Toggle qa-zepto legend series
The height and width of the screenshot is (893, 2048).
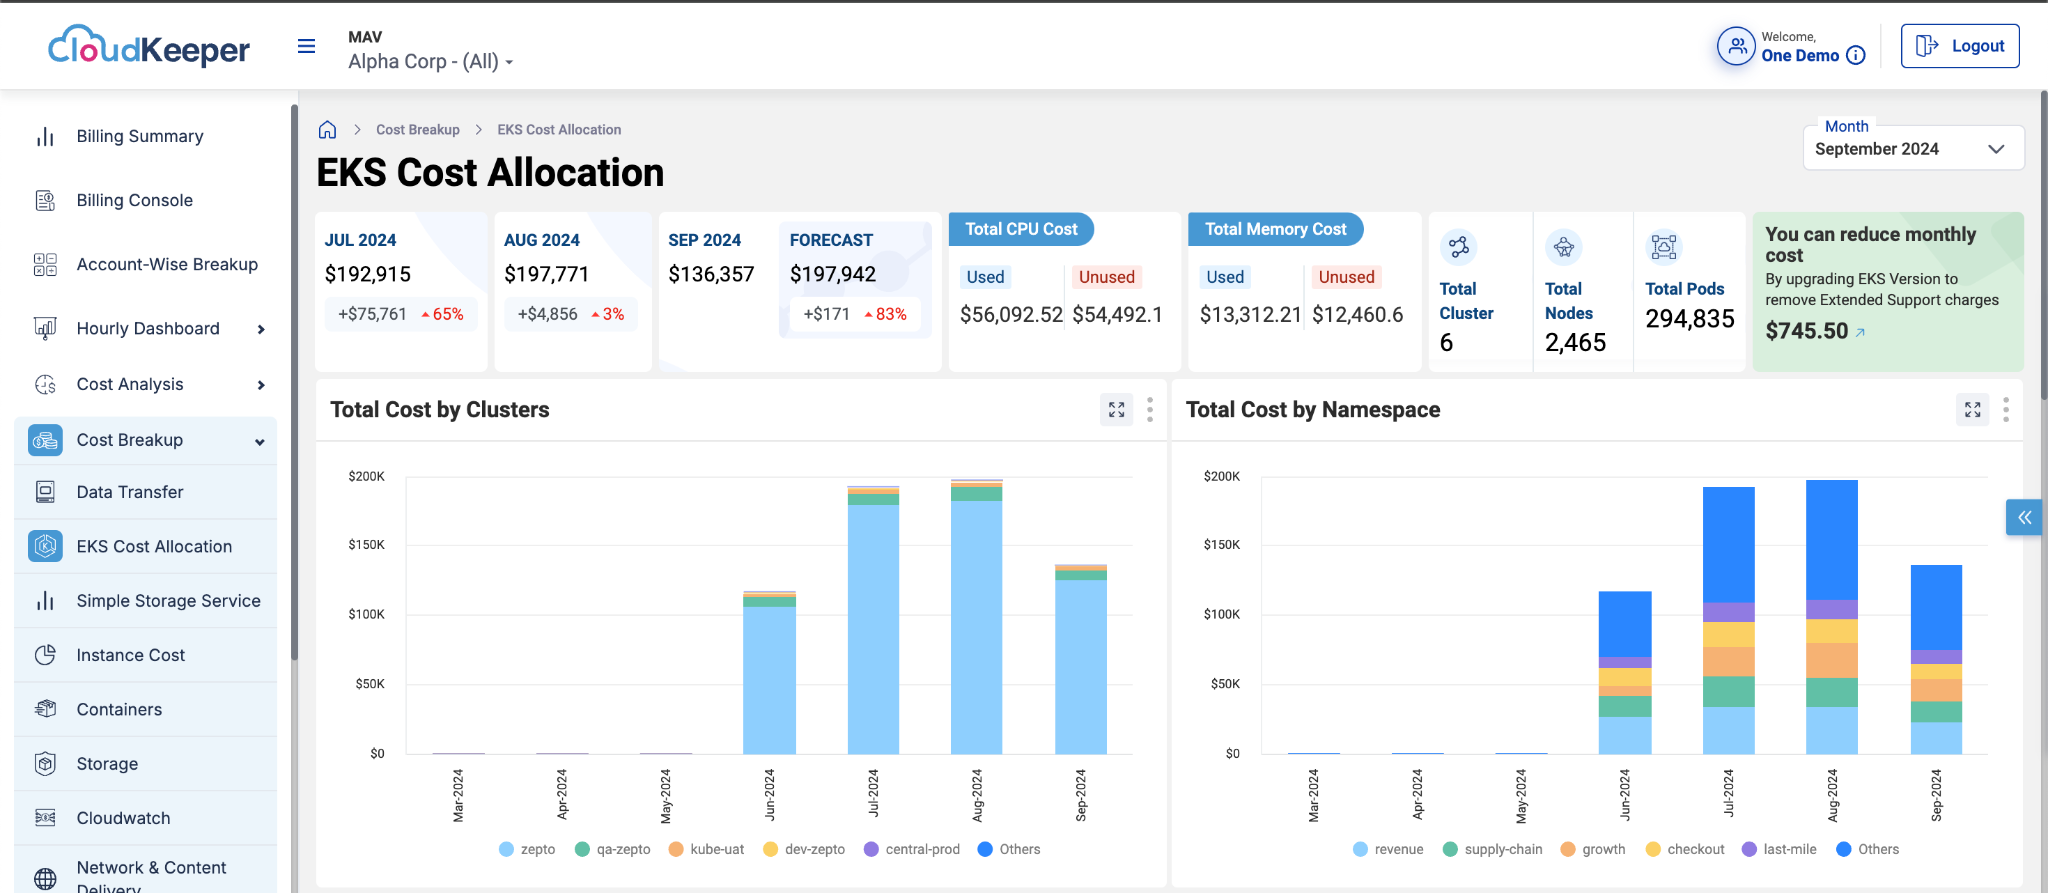pyautogui.click(x=613, y=849)
